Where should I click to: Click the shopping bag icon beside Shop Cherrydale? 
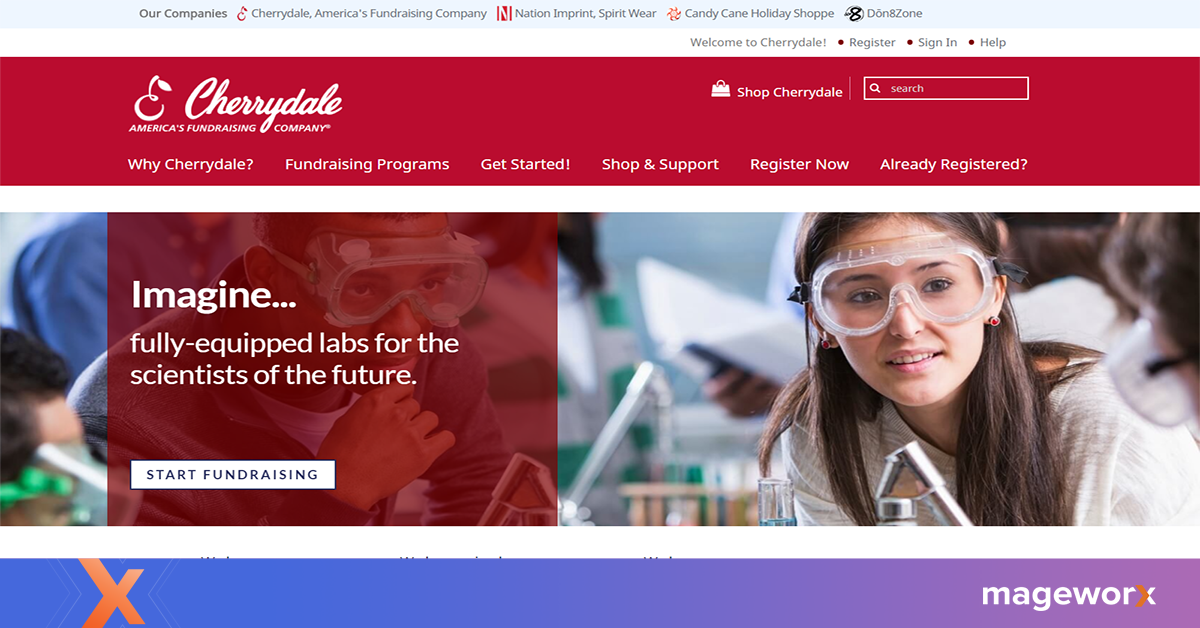point(720,89)
